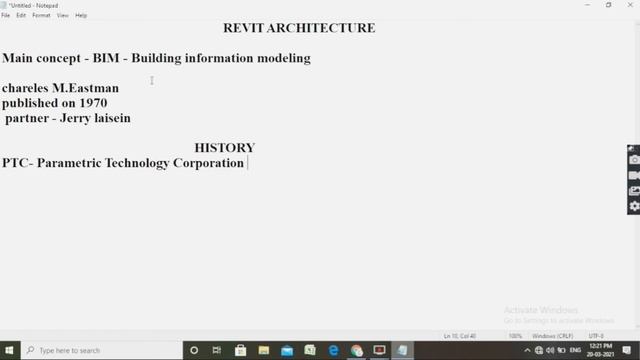This screenshot has width=640, height=360.
Task: Click the 'PTC- Parametric Technology Corporation' line
Action: pyautogui.click(x=123, y=163)
